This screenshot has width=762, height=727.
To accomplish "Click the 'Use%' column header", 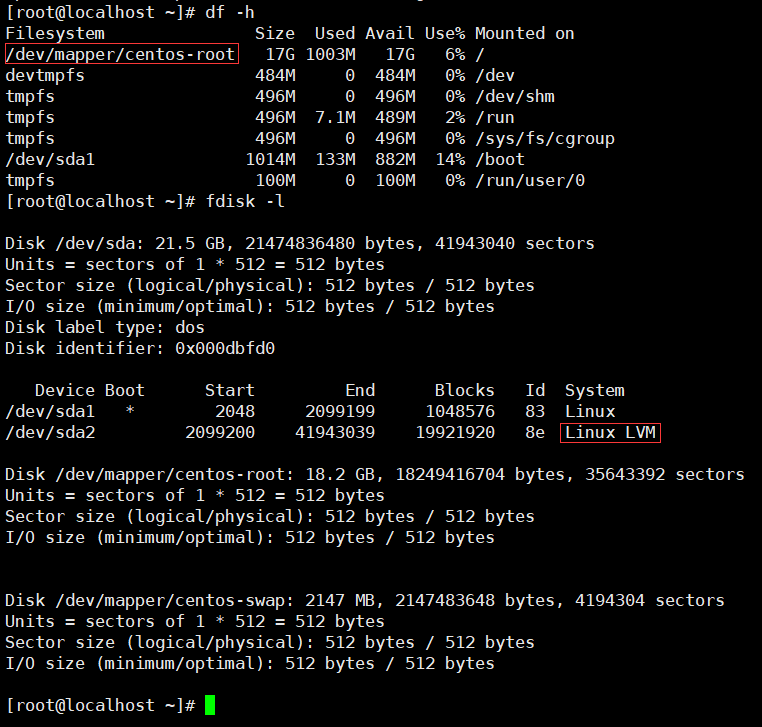I will pos(445,34).
